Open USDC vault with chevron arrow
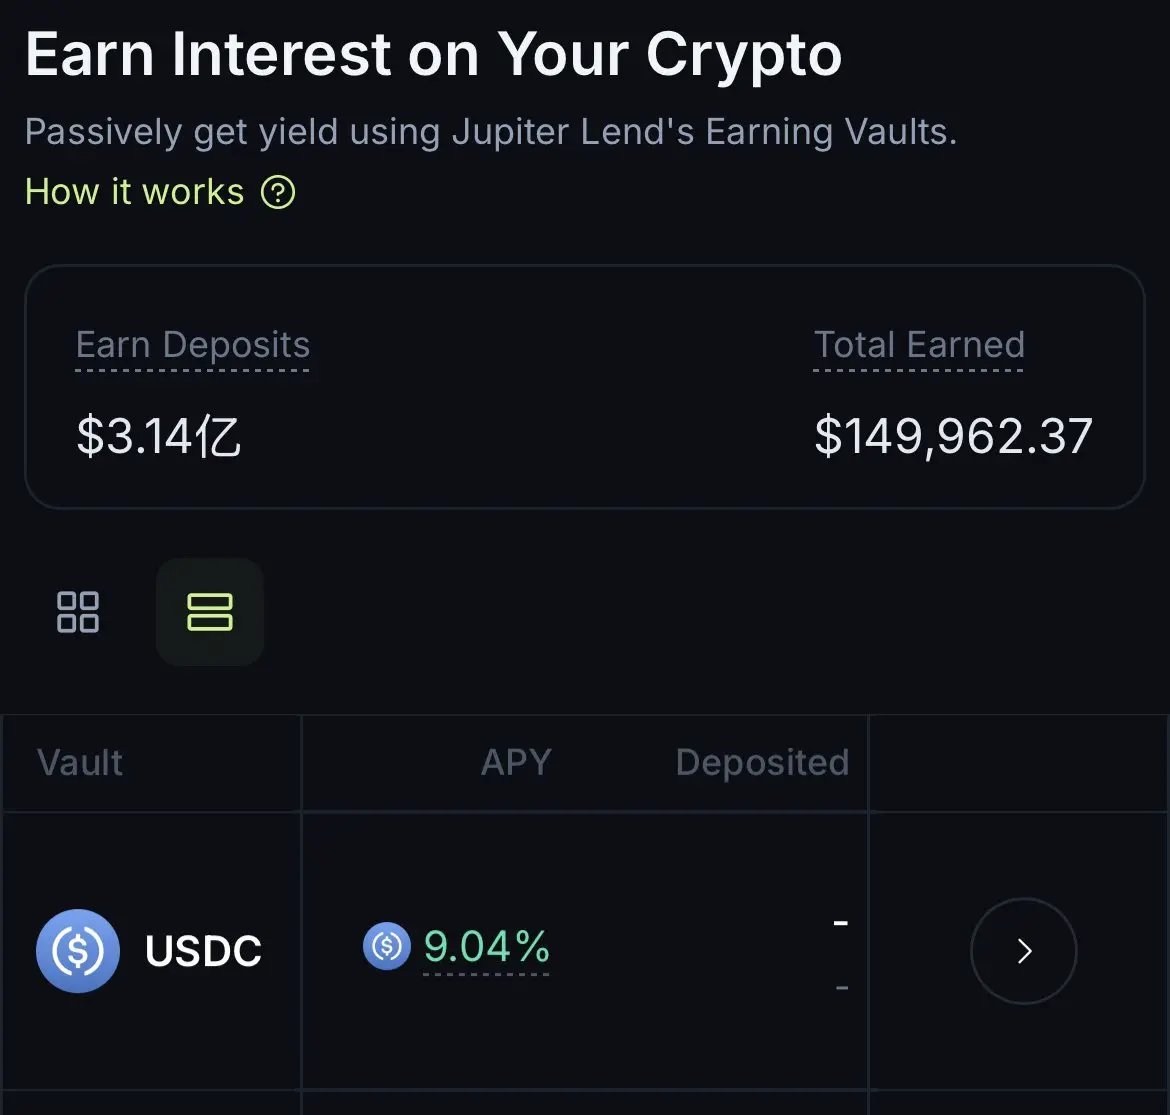This screenshot has height=1115, width=1170. pos(1024,951)
